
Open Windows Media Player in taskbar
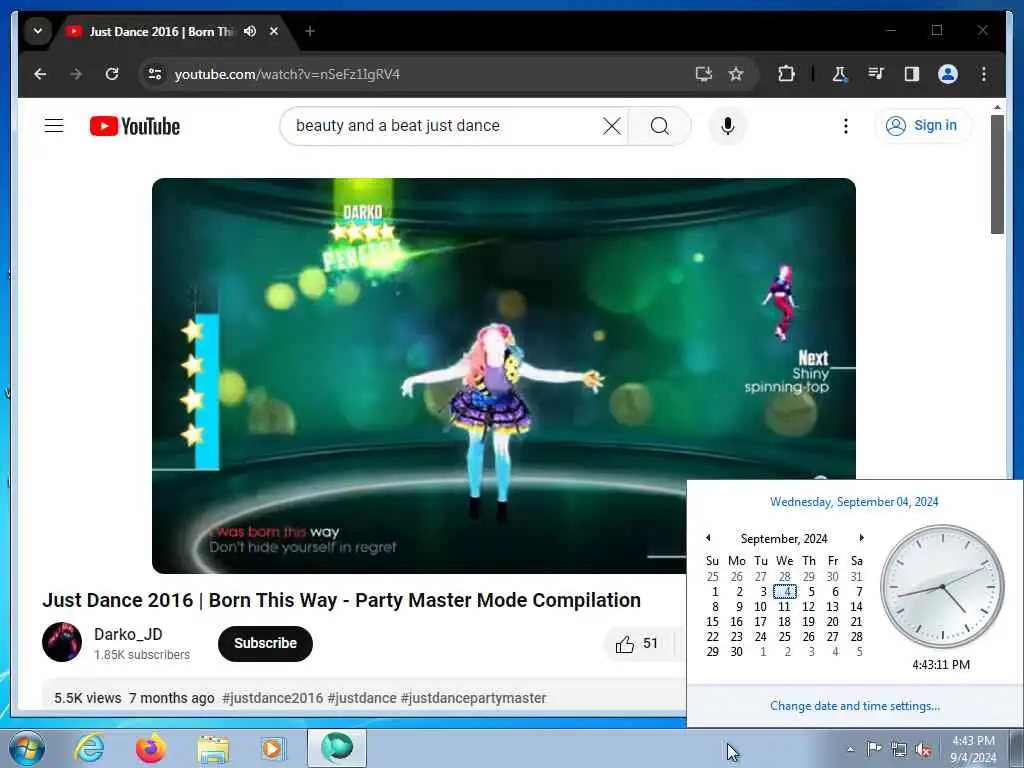point(273,748)
